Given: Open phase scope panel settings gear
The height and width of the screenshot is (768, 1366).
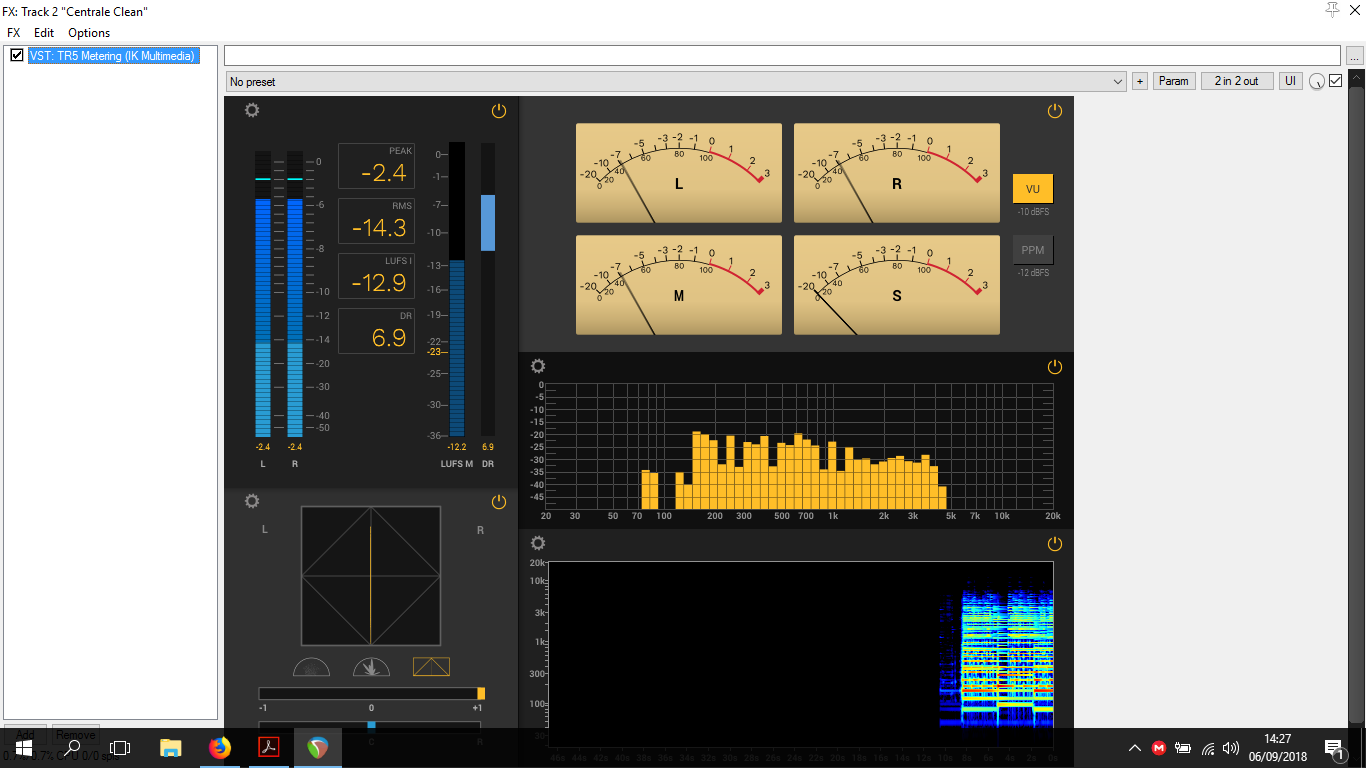Looking at the screenshot, I should coord(252,501).
